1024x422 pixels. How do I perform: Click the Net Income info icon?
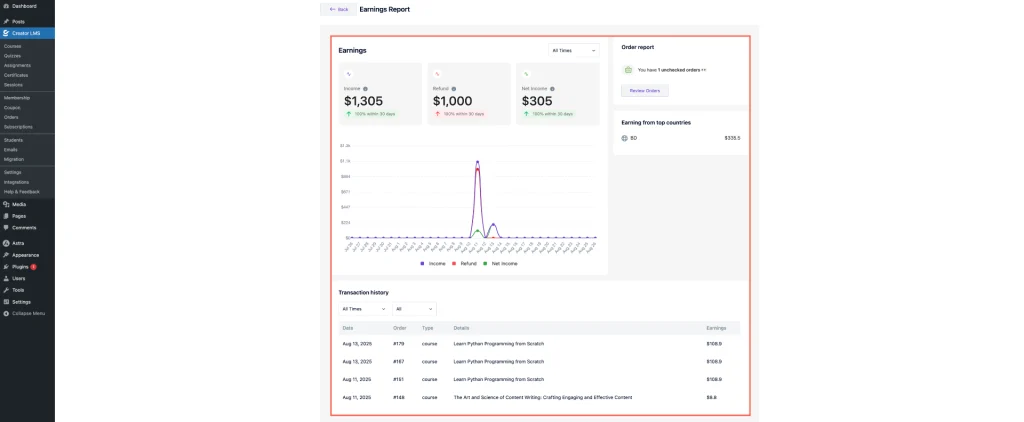point(552,89)
